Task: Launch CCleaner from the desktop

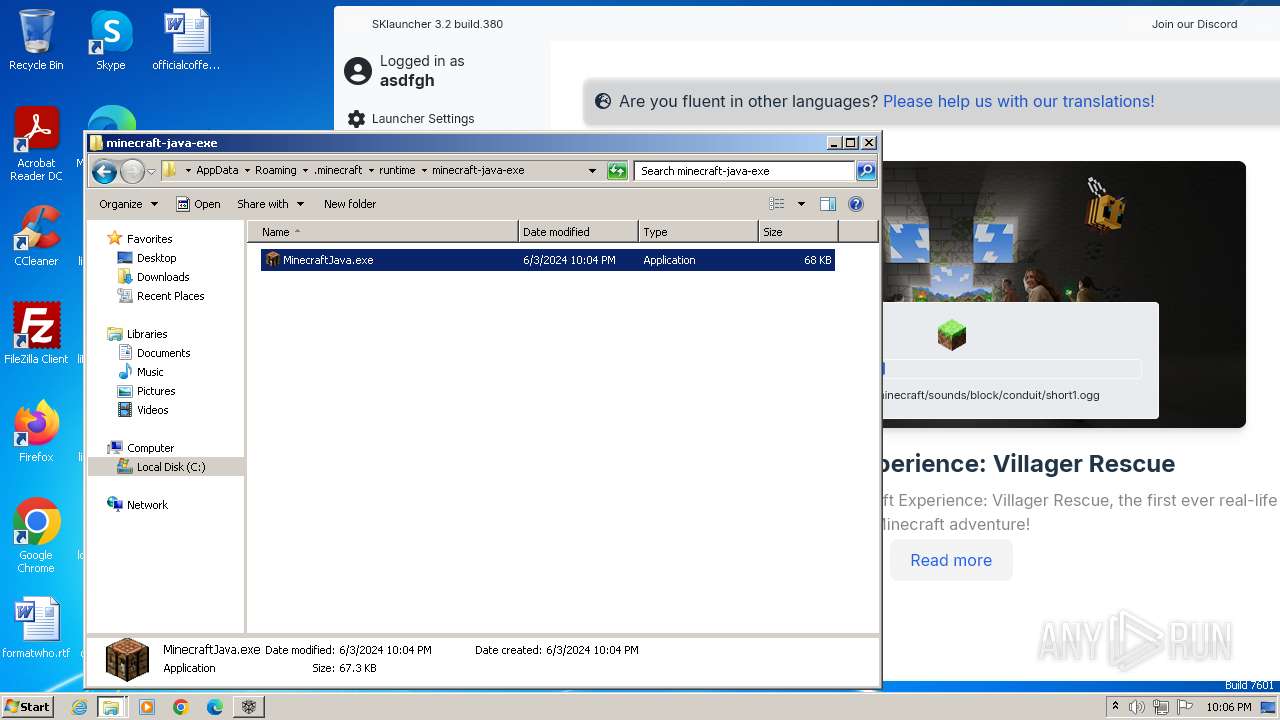Action: pyautogui.click(x=36, y=235)
